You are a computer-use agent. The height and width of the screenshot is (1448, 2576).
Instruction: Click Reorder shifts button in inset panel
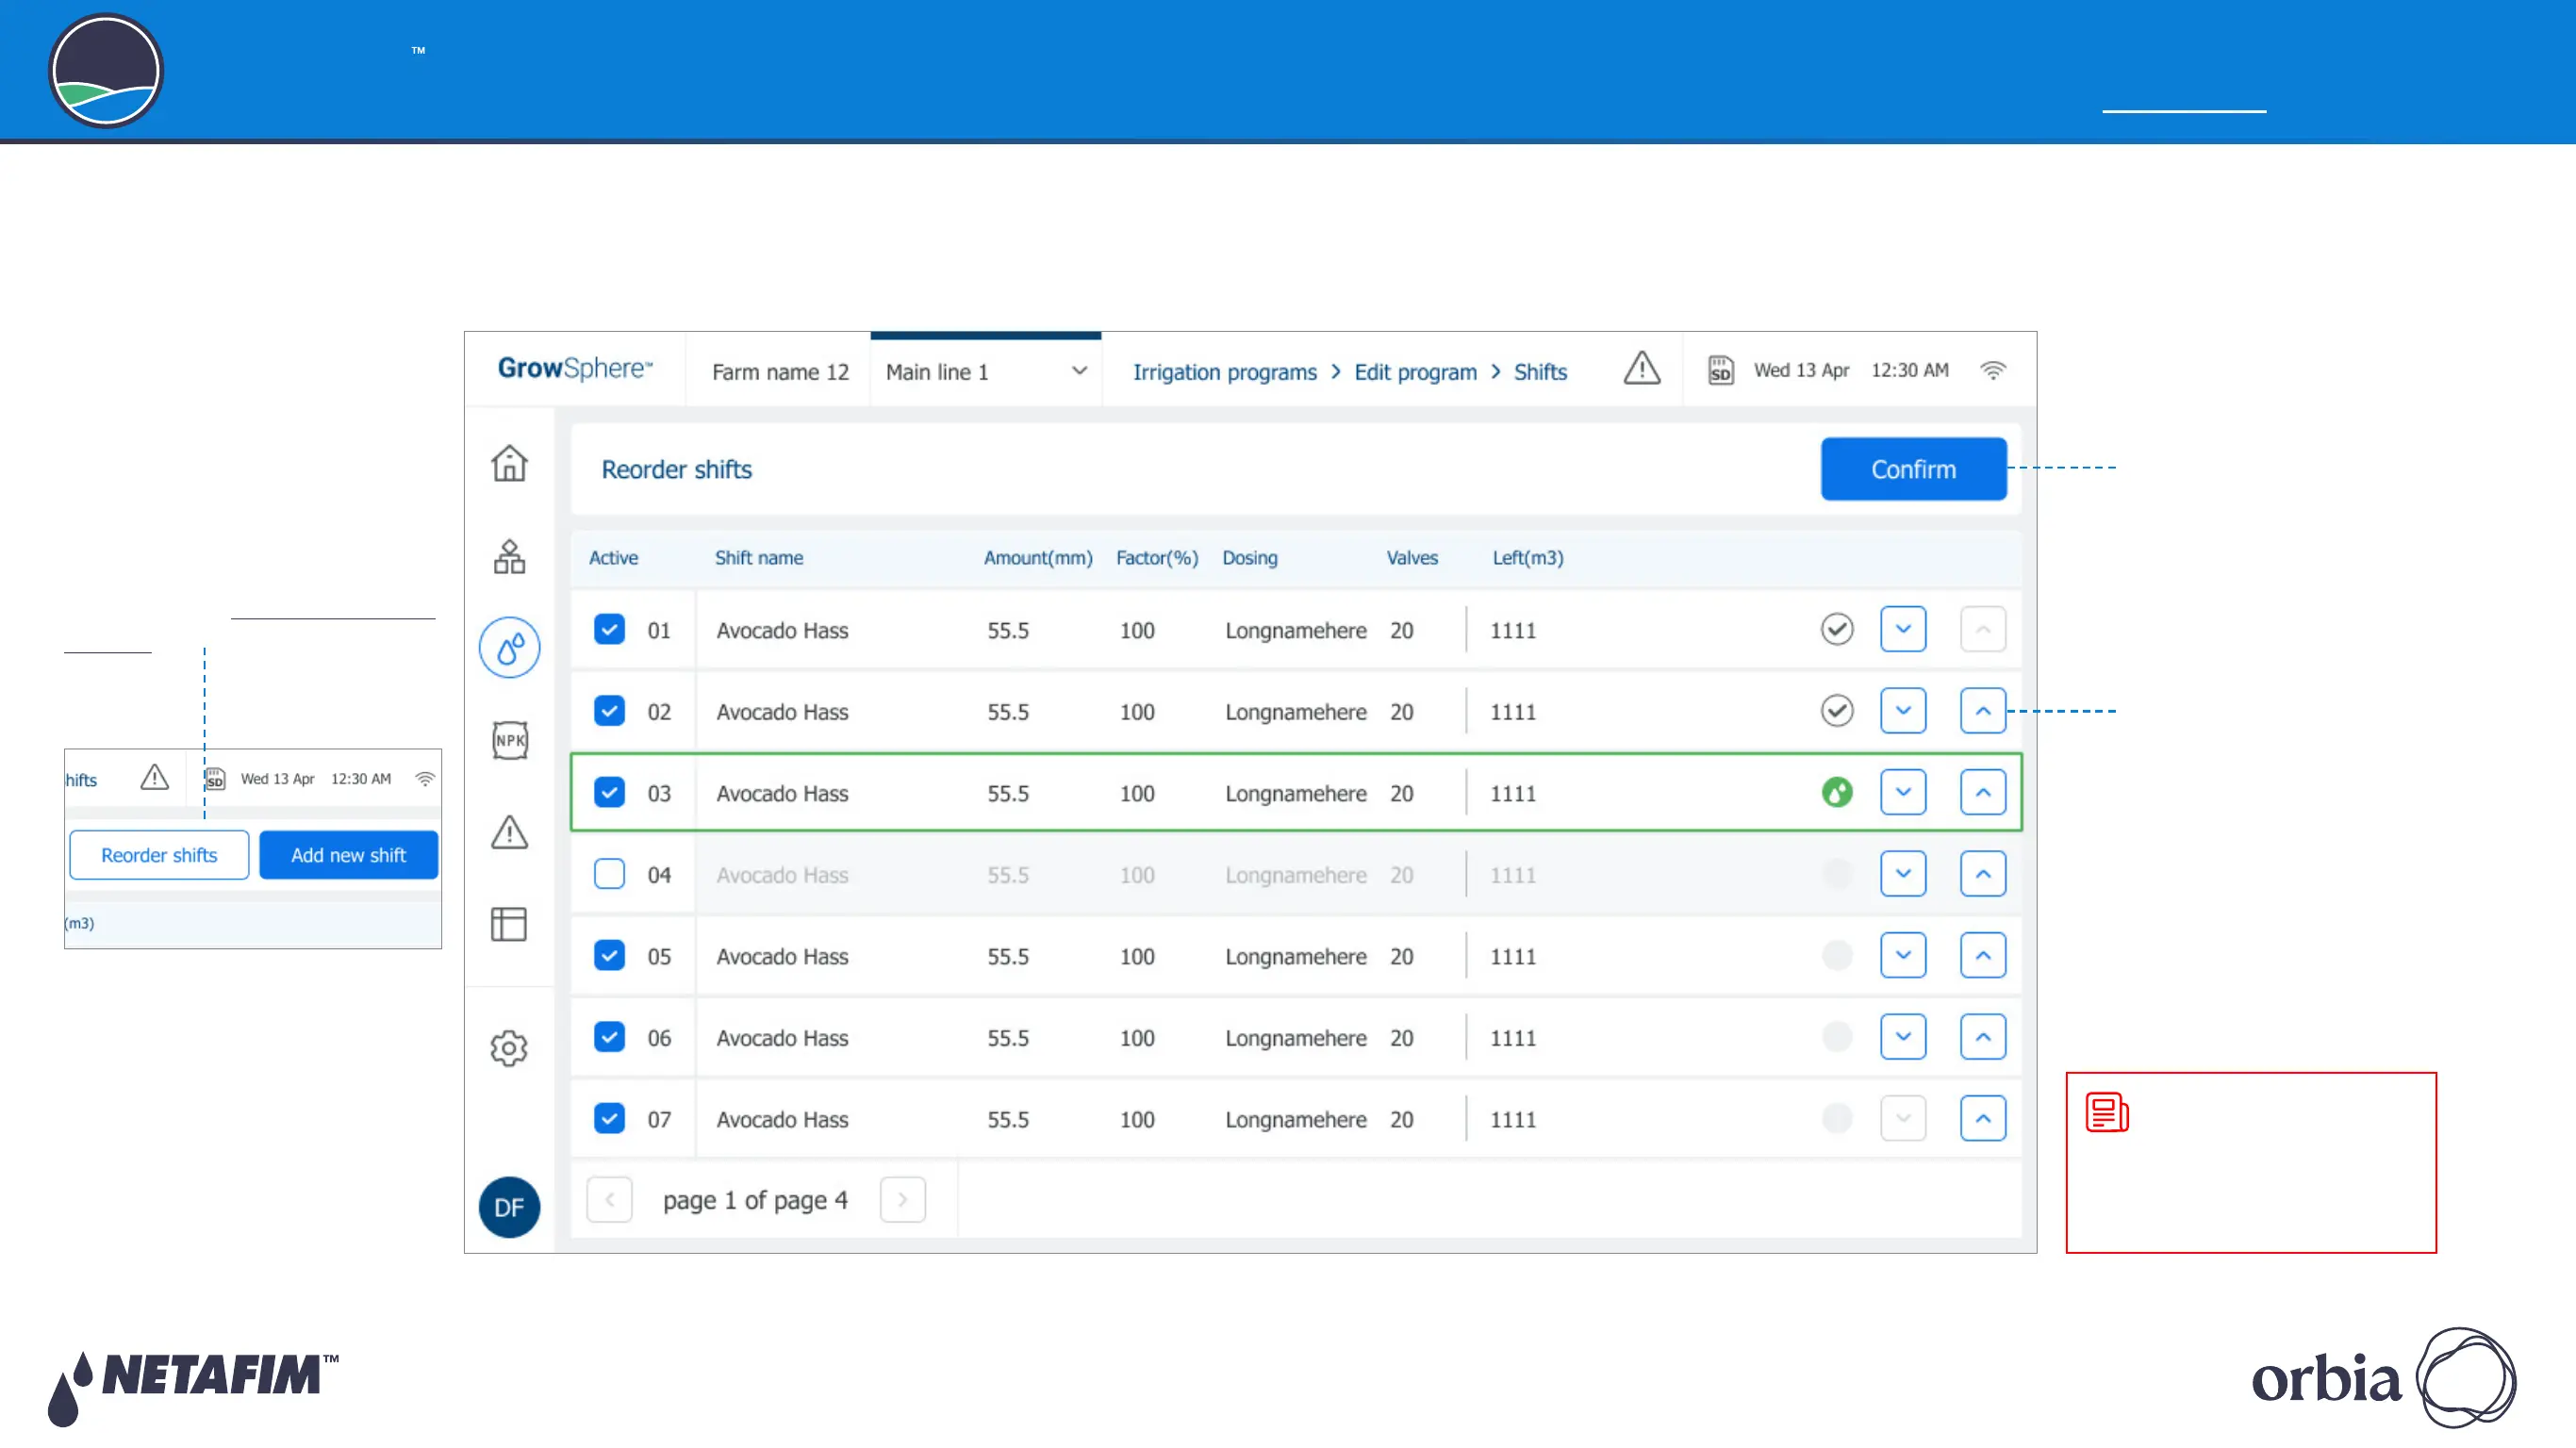coord(159,855)
